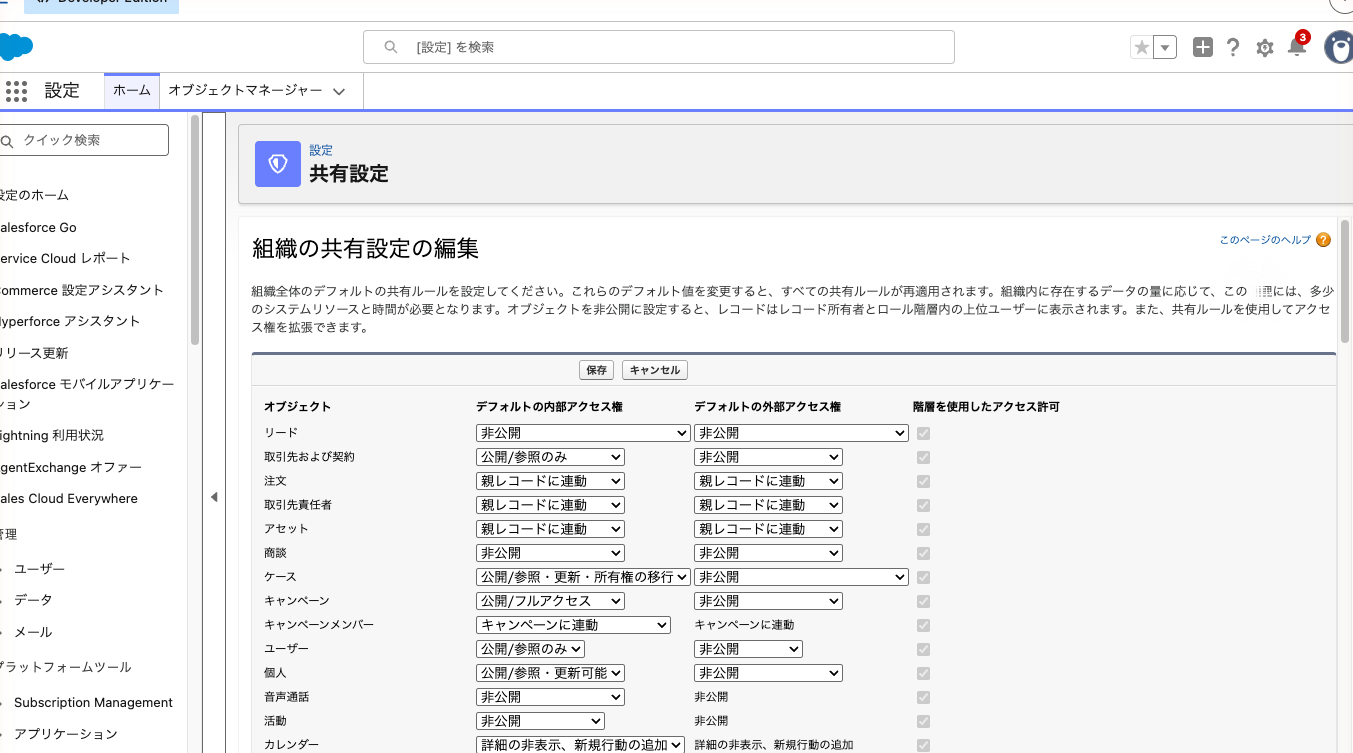1353x753 pixels.
Task: Click the orange help icon beside このページのヘルプ
Action: tap(1323, 240)
